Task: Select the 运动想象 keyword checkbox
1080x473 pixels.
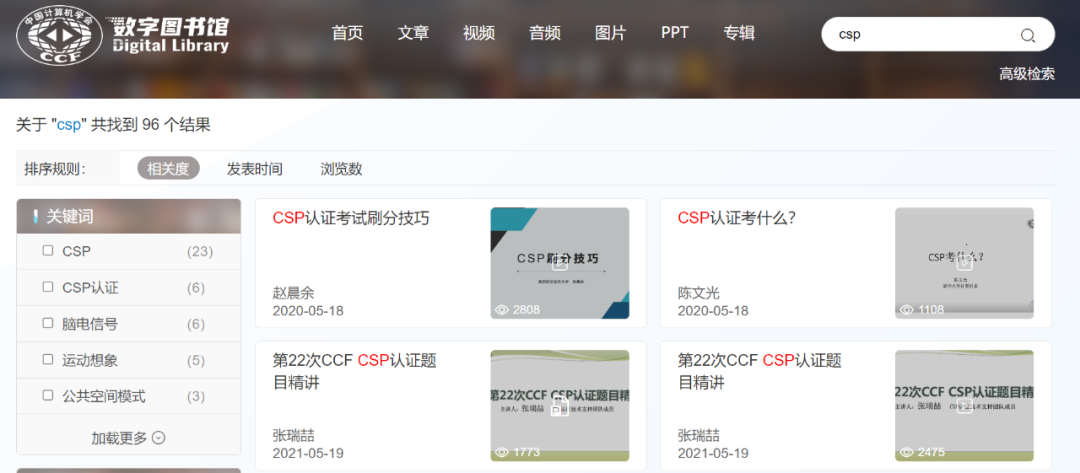Action: pyautogui.click(x=48, y=359)
